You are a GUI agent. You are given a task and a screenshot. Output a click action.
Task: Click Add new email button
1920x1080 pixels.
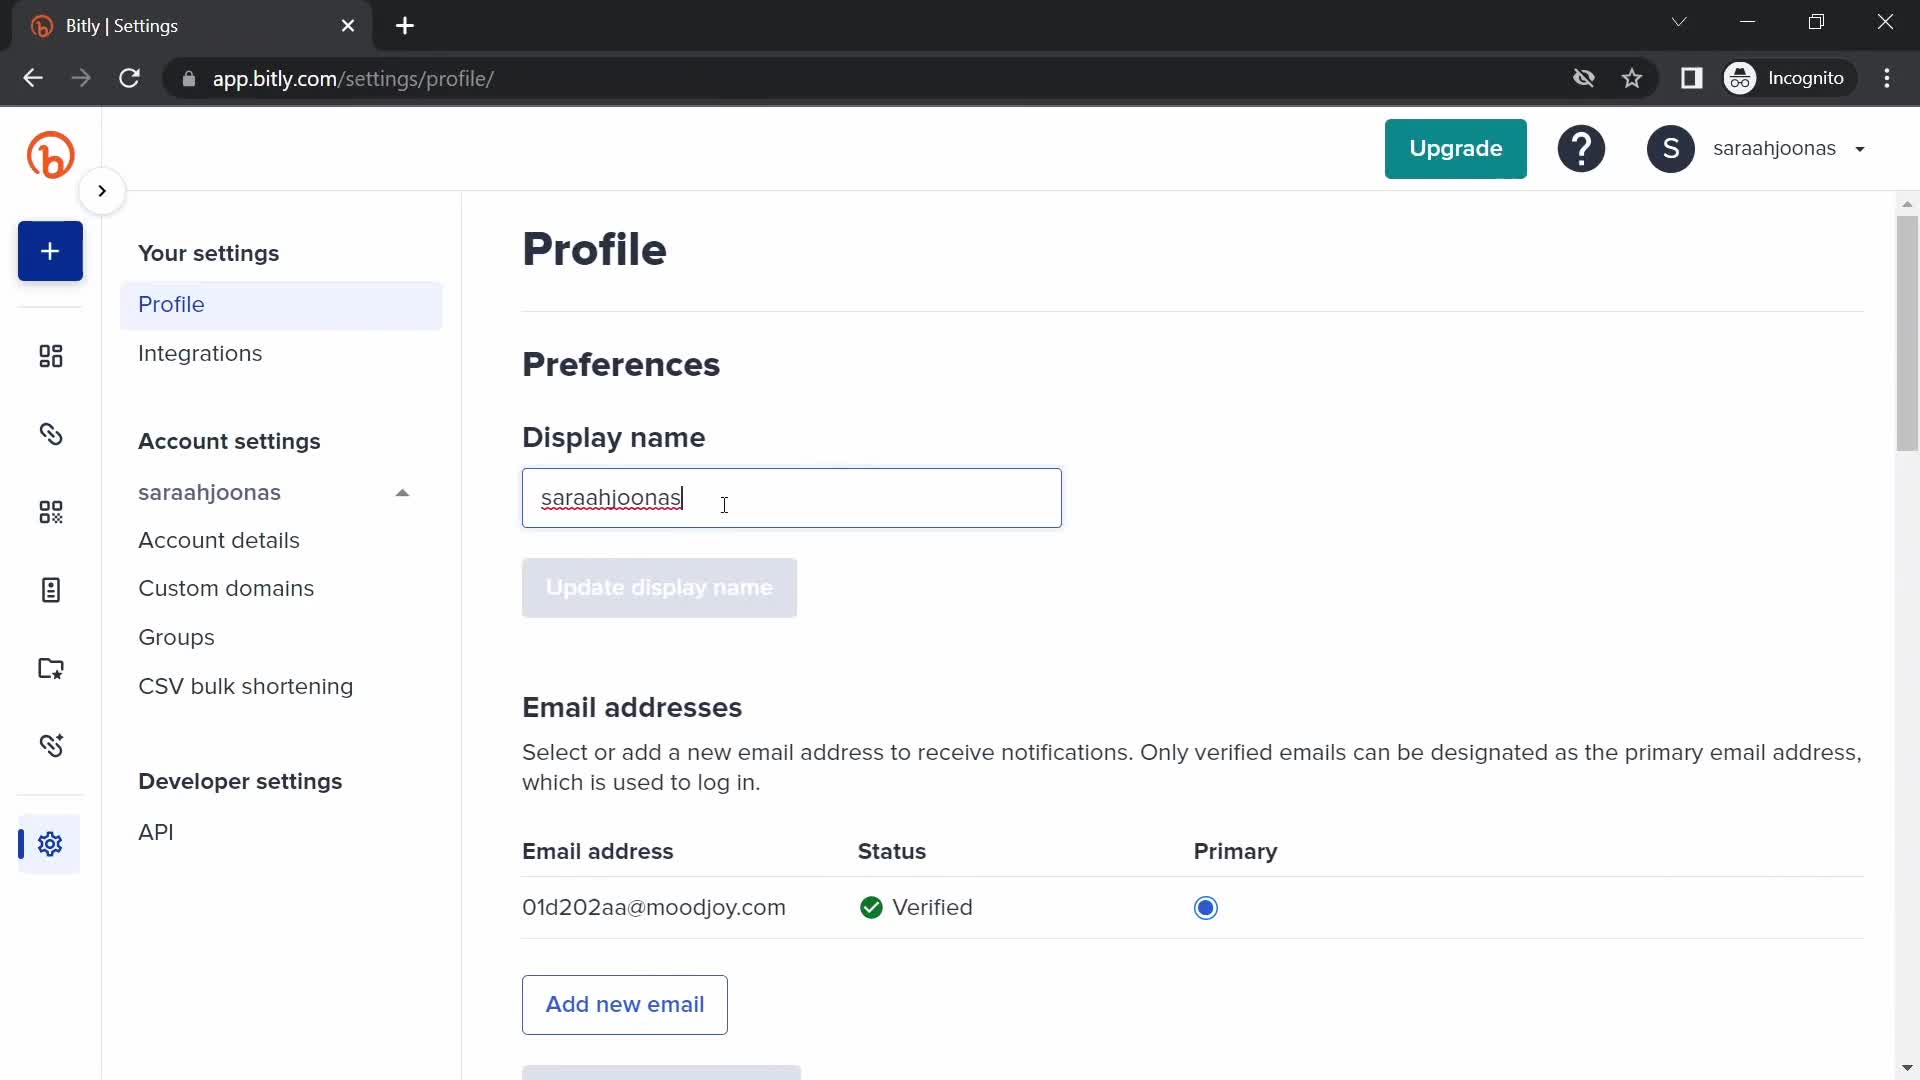(x=624, y=1005)
